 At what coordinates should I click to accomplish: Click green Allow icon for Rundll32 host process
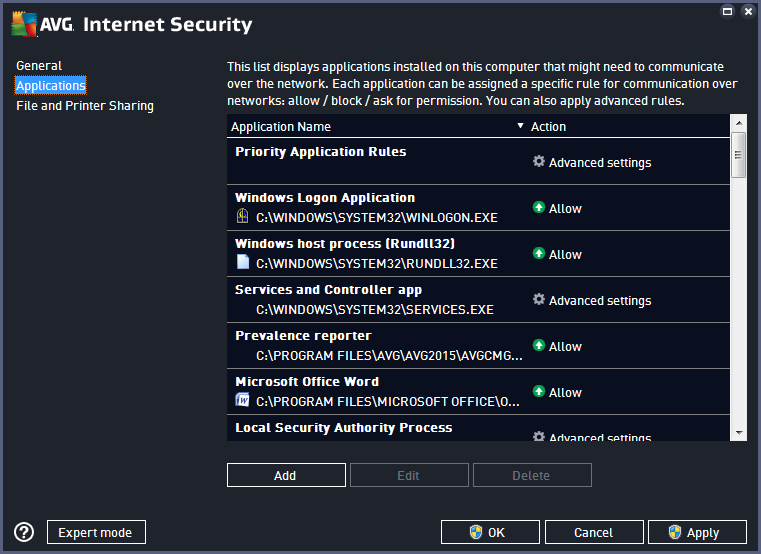coord(539,253)
